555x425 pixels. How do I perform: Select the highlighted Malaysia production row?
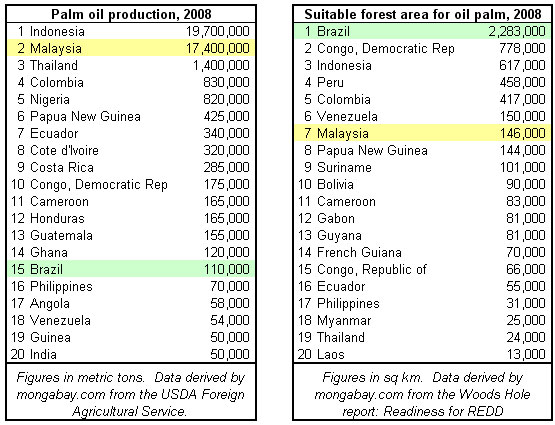tap(131, 48)
